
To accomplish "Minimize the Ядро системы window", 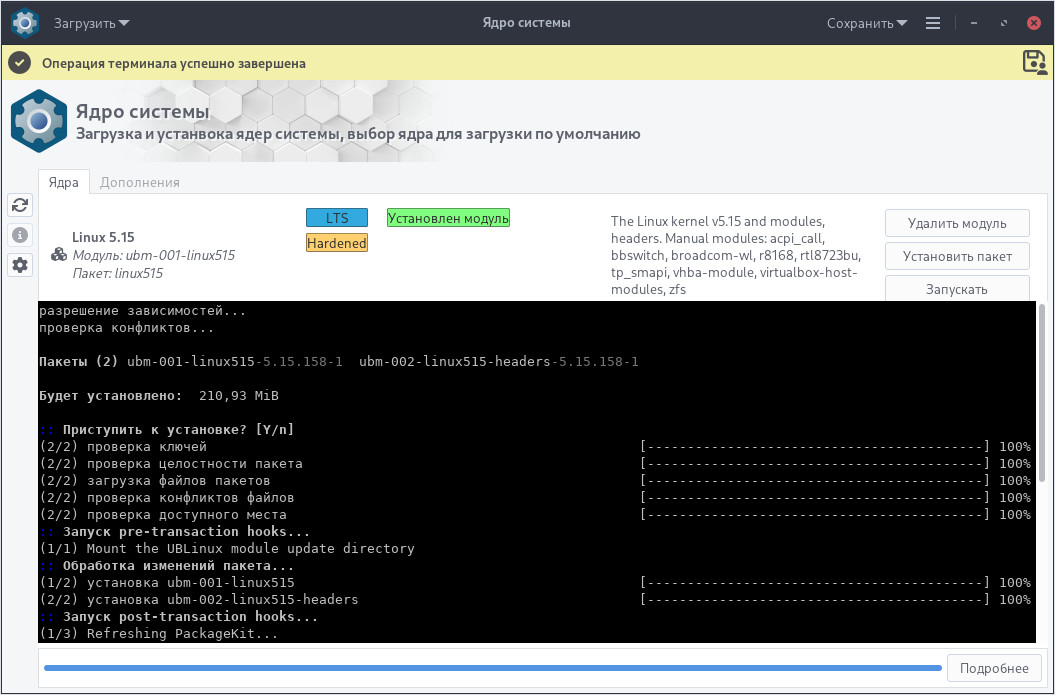I will click(974, 23).
